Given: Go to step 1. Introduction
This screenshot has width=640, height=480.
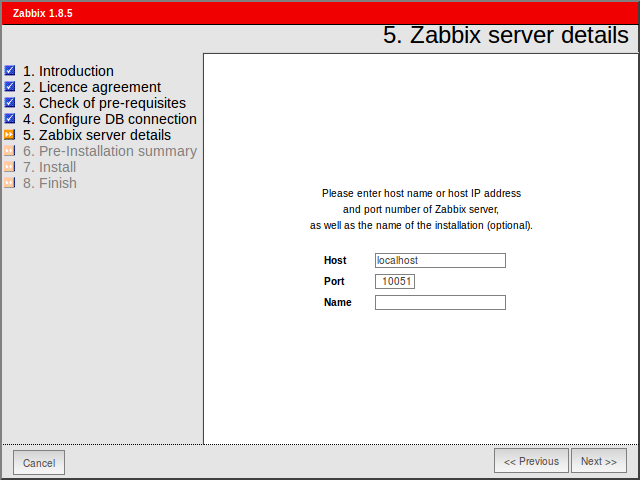Looking at the screenshot, I should pos(68,71).
